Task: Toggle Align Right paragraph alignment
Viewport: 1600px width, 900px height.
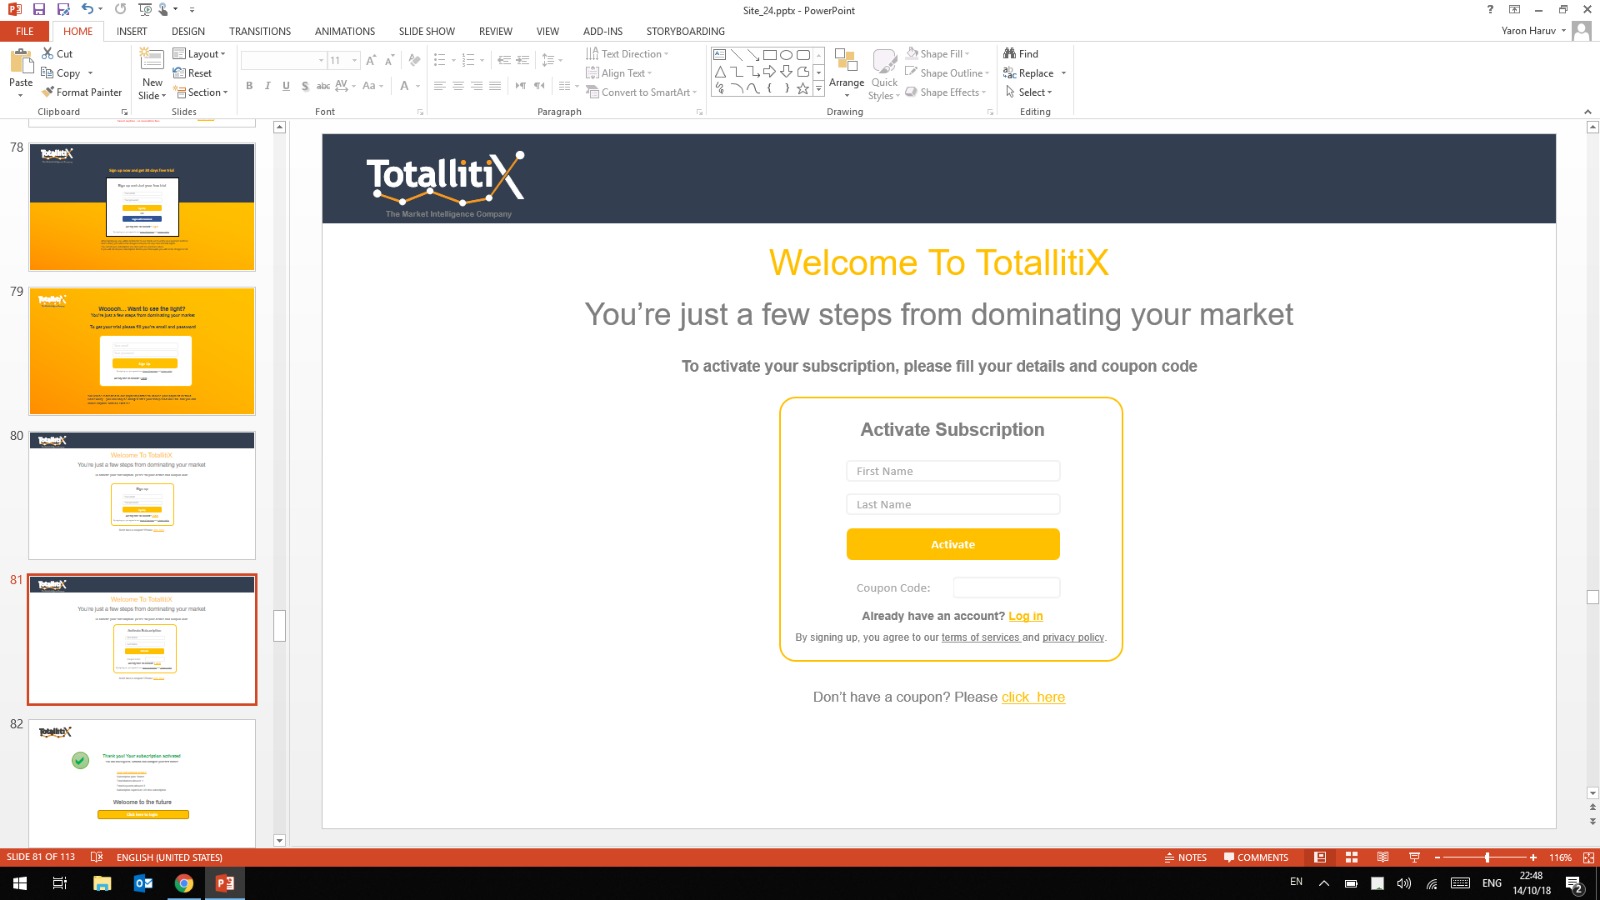Action: (477, 86)
